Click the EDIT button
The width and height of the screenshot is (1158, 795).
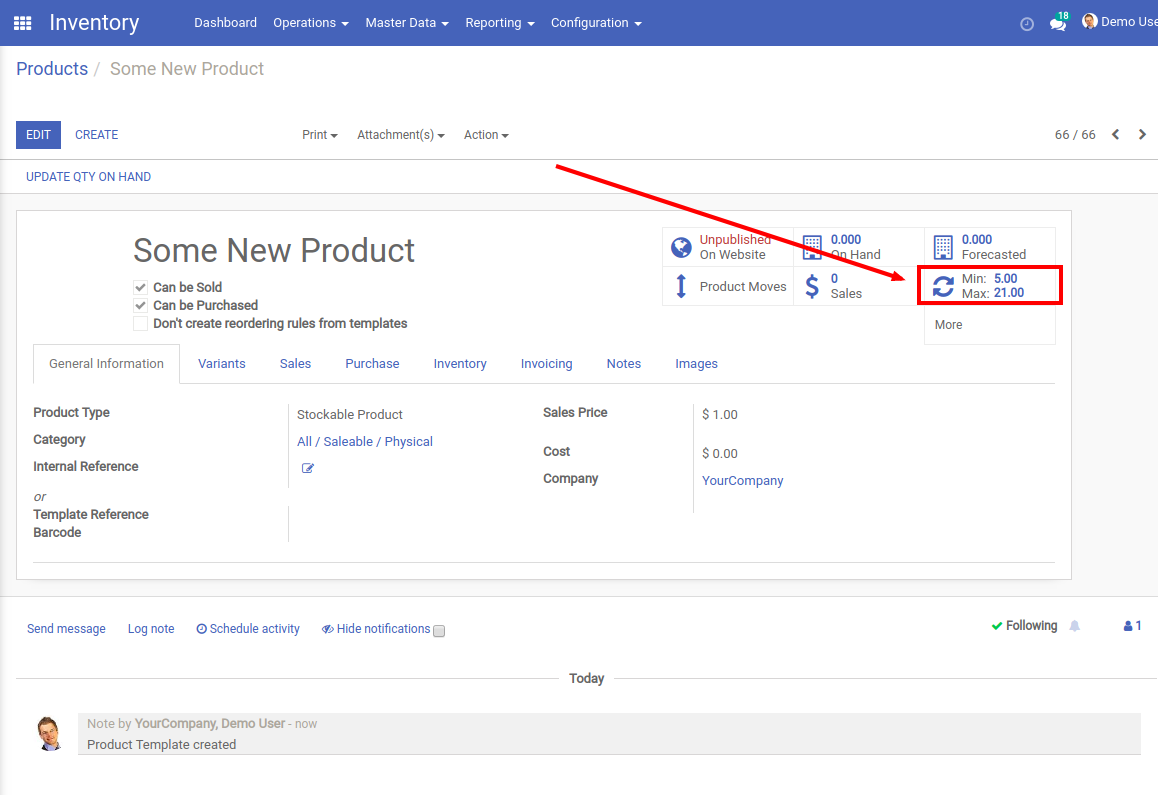click(x=37, y=134)
